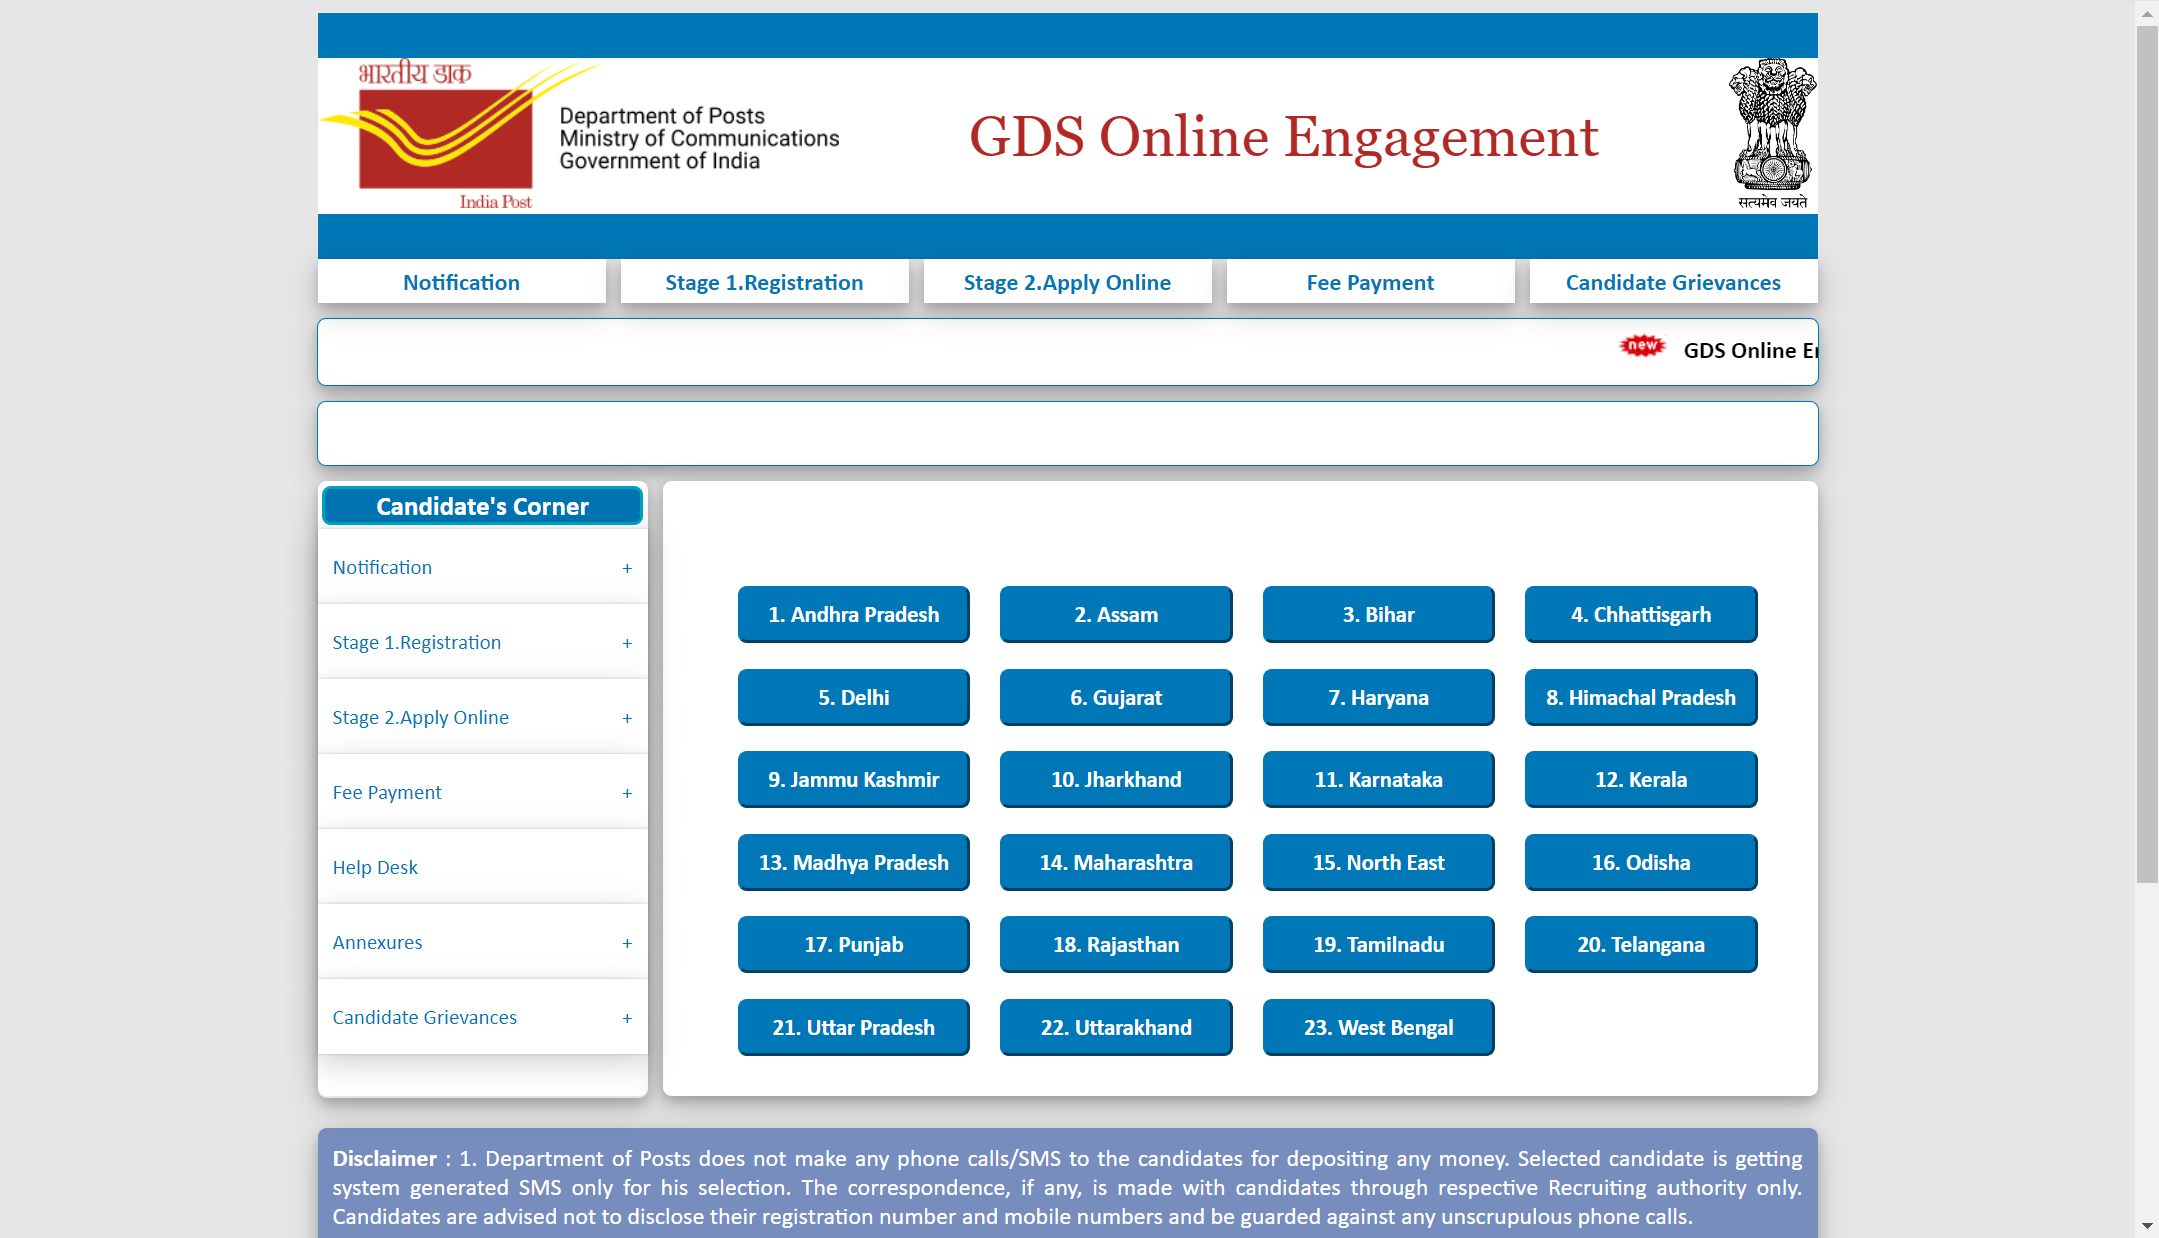This screenshot has height=1238, width=2159.
Task: Select 6. Gujarat button
Action: [1116, 697]
